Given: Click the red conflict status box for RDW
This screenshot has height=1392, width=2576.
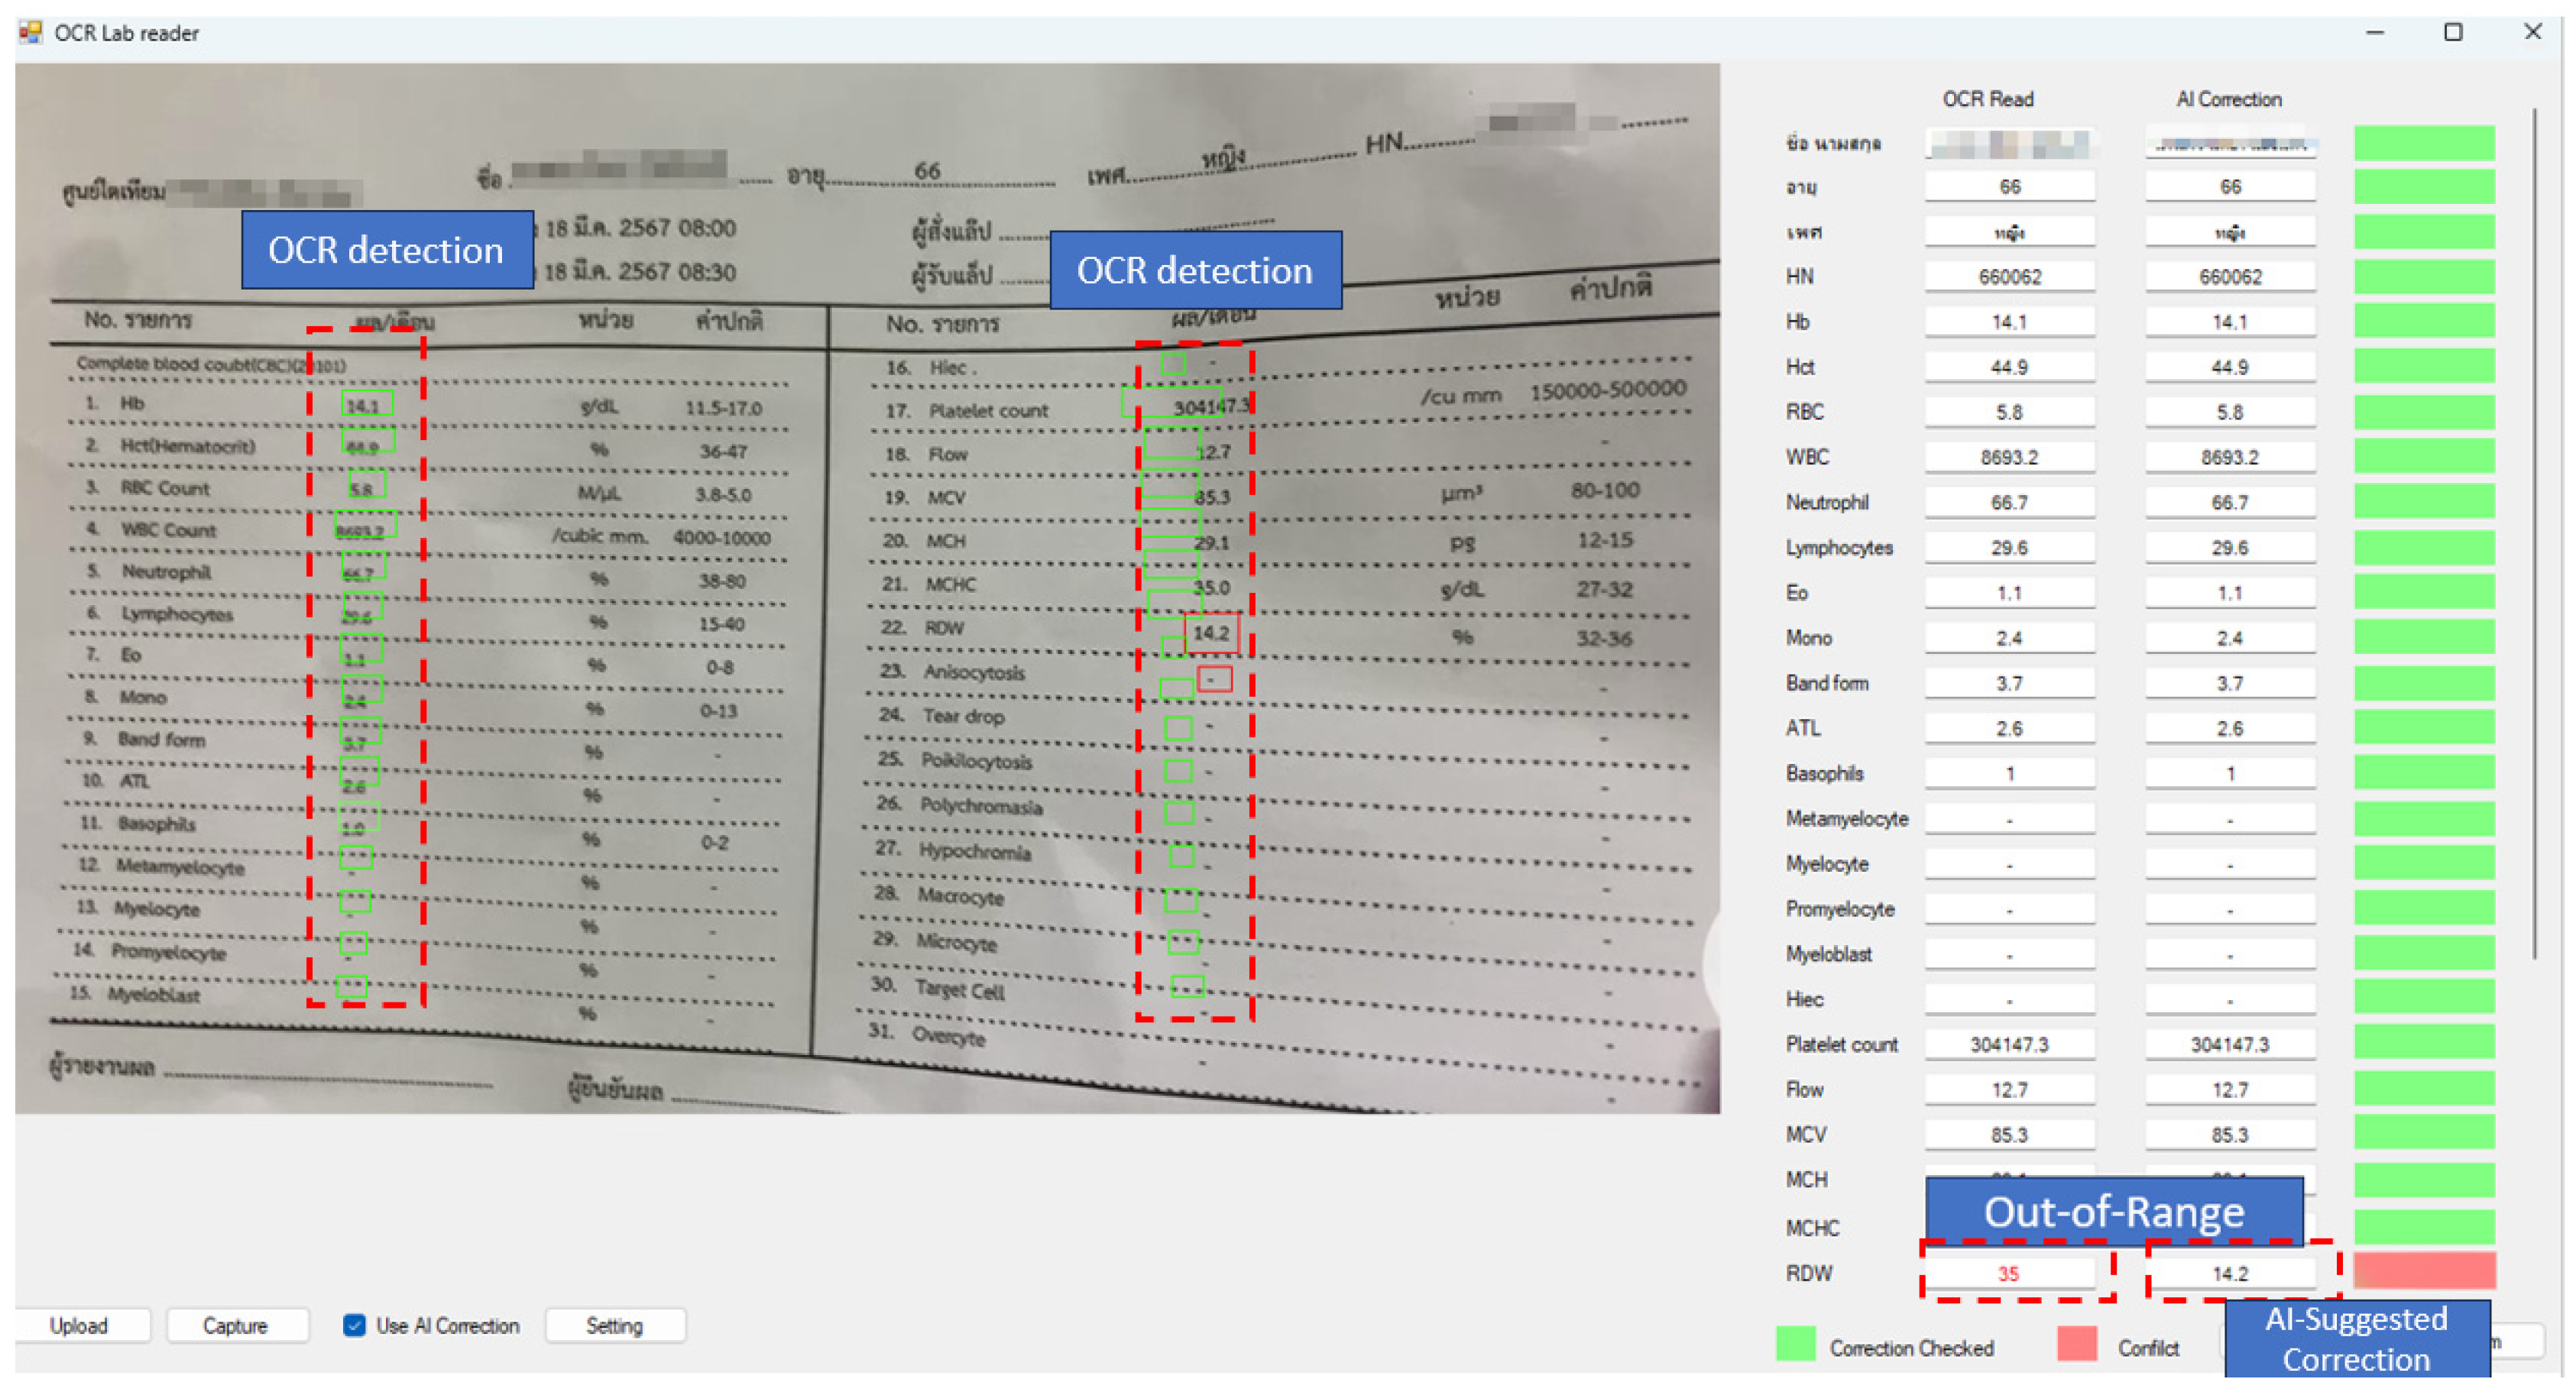Looking at the screenshot, I should (x=2423, y=1271).
